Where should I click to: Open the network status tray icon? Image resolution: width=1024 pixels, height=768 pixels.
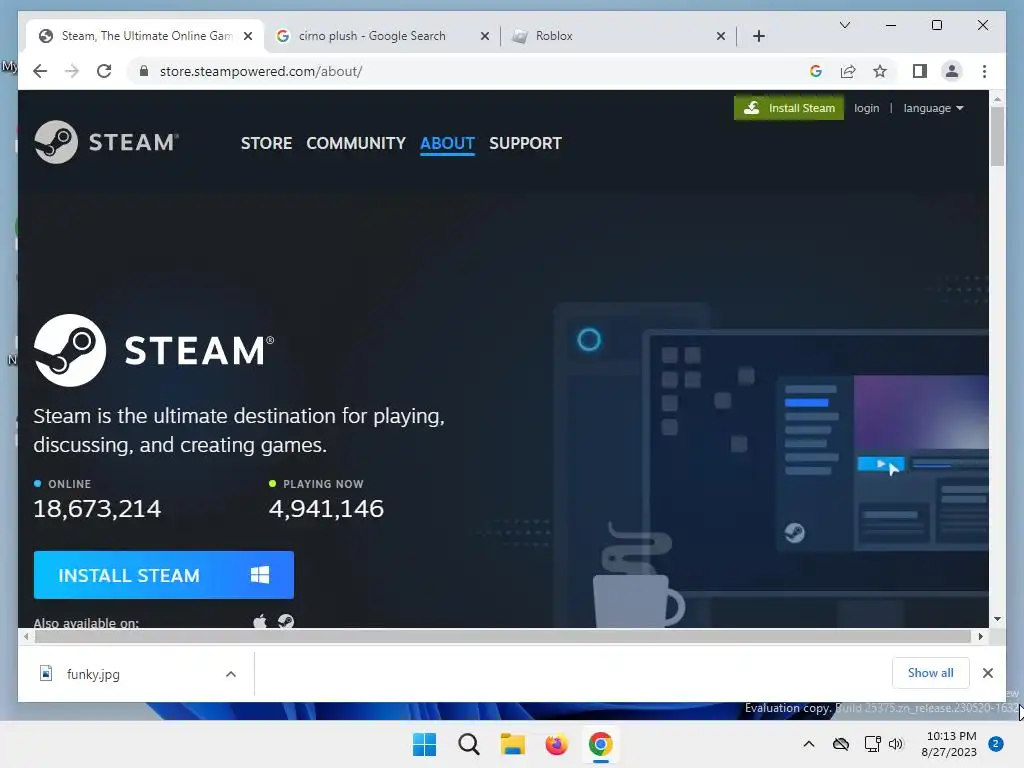point(872,744)
